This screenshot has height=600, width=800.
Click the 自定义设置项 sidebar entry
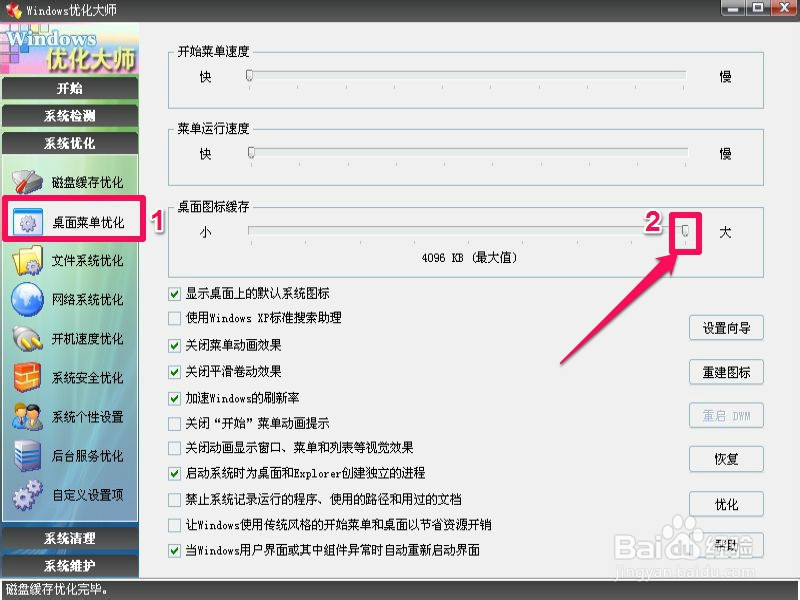coord(70,494)
